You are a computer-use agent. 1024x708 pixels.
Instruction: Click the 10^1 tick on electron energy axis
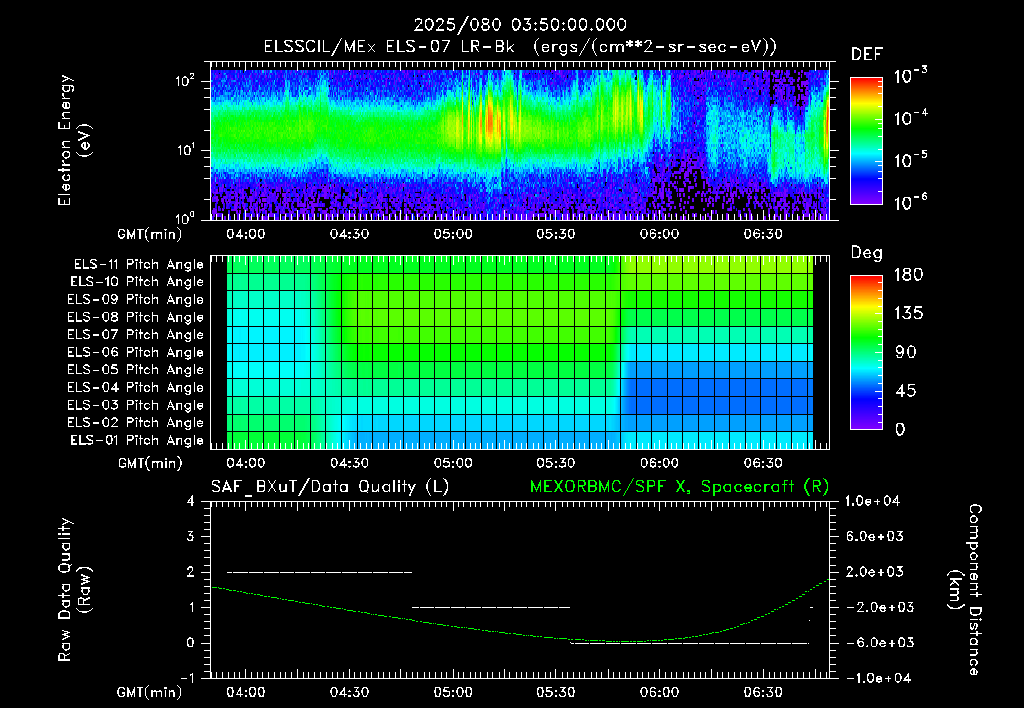coord(185,150)
